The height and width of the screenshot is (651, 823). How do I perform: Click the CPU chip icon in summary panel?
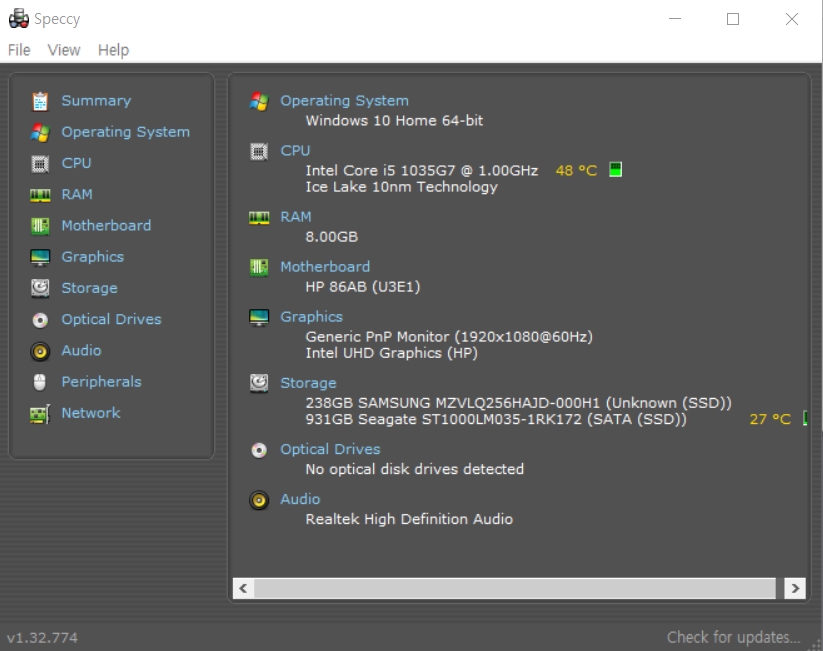(259, 152)
